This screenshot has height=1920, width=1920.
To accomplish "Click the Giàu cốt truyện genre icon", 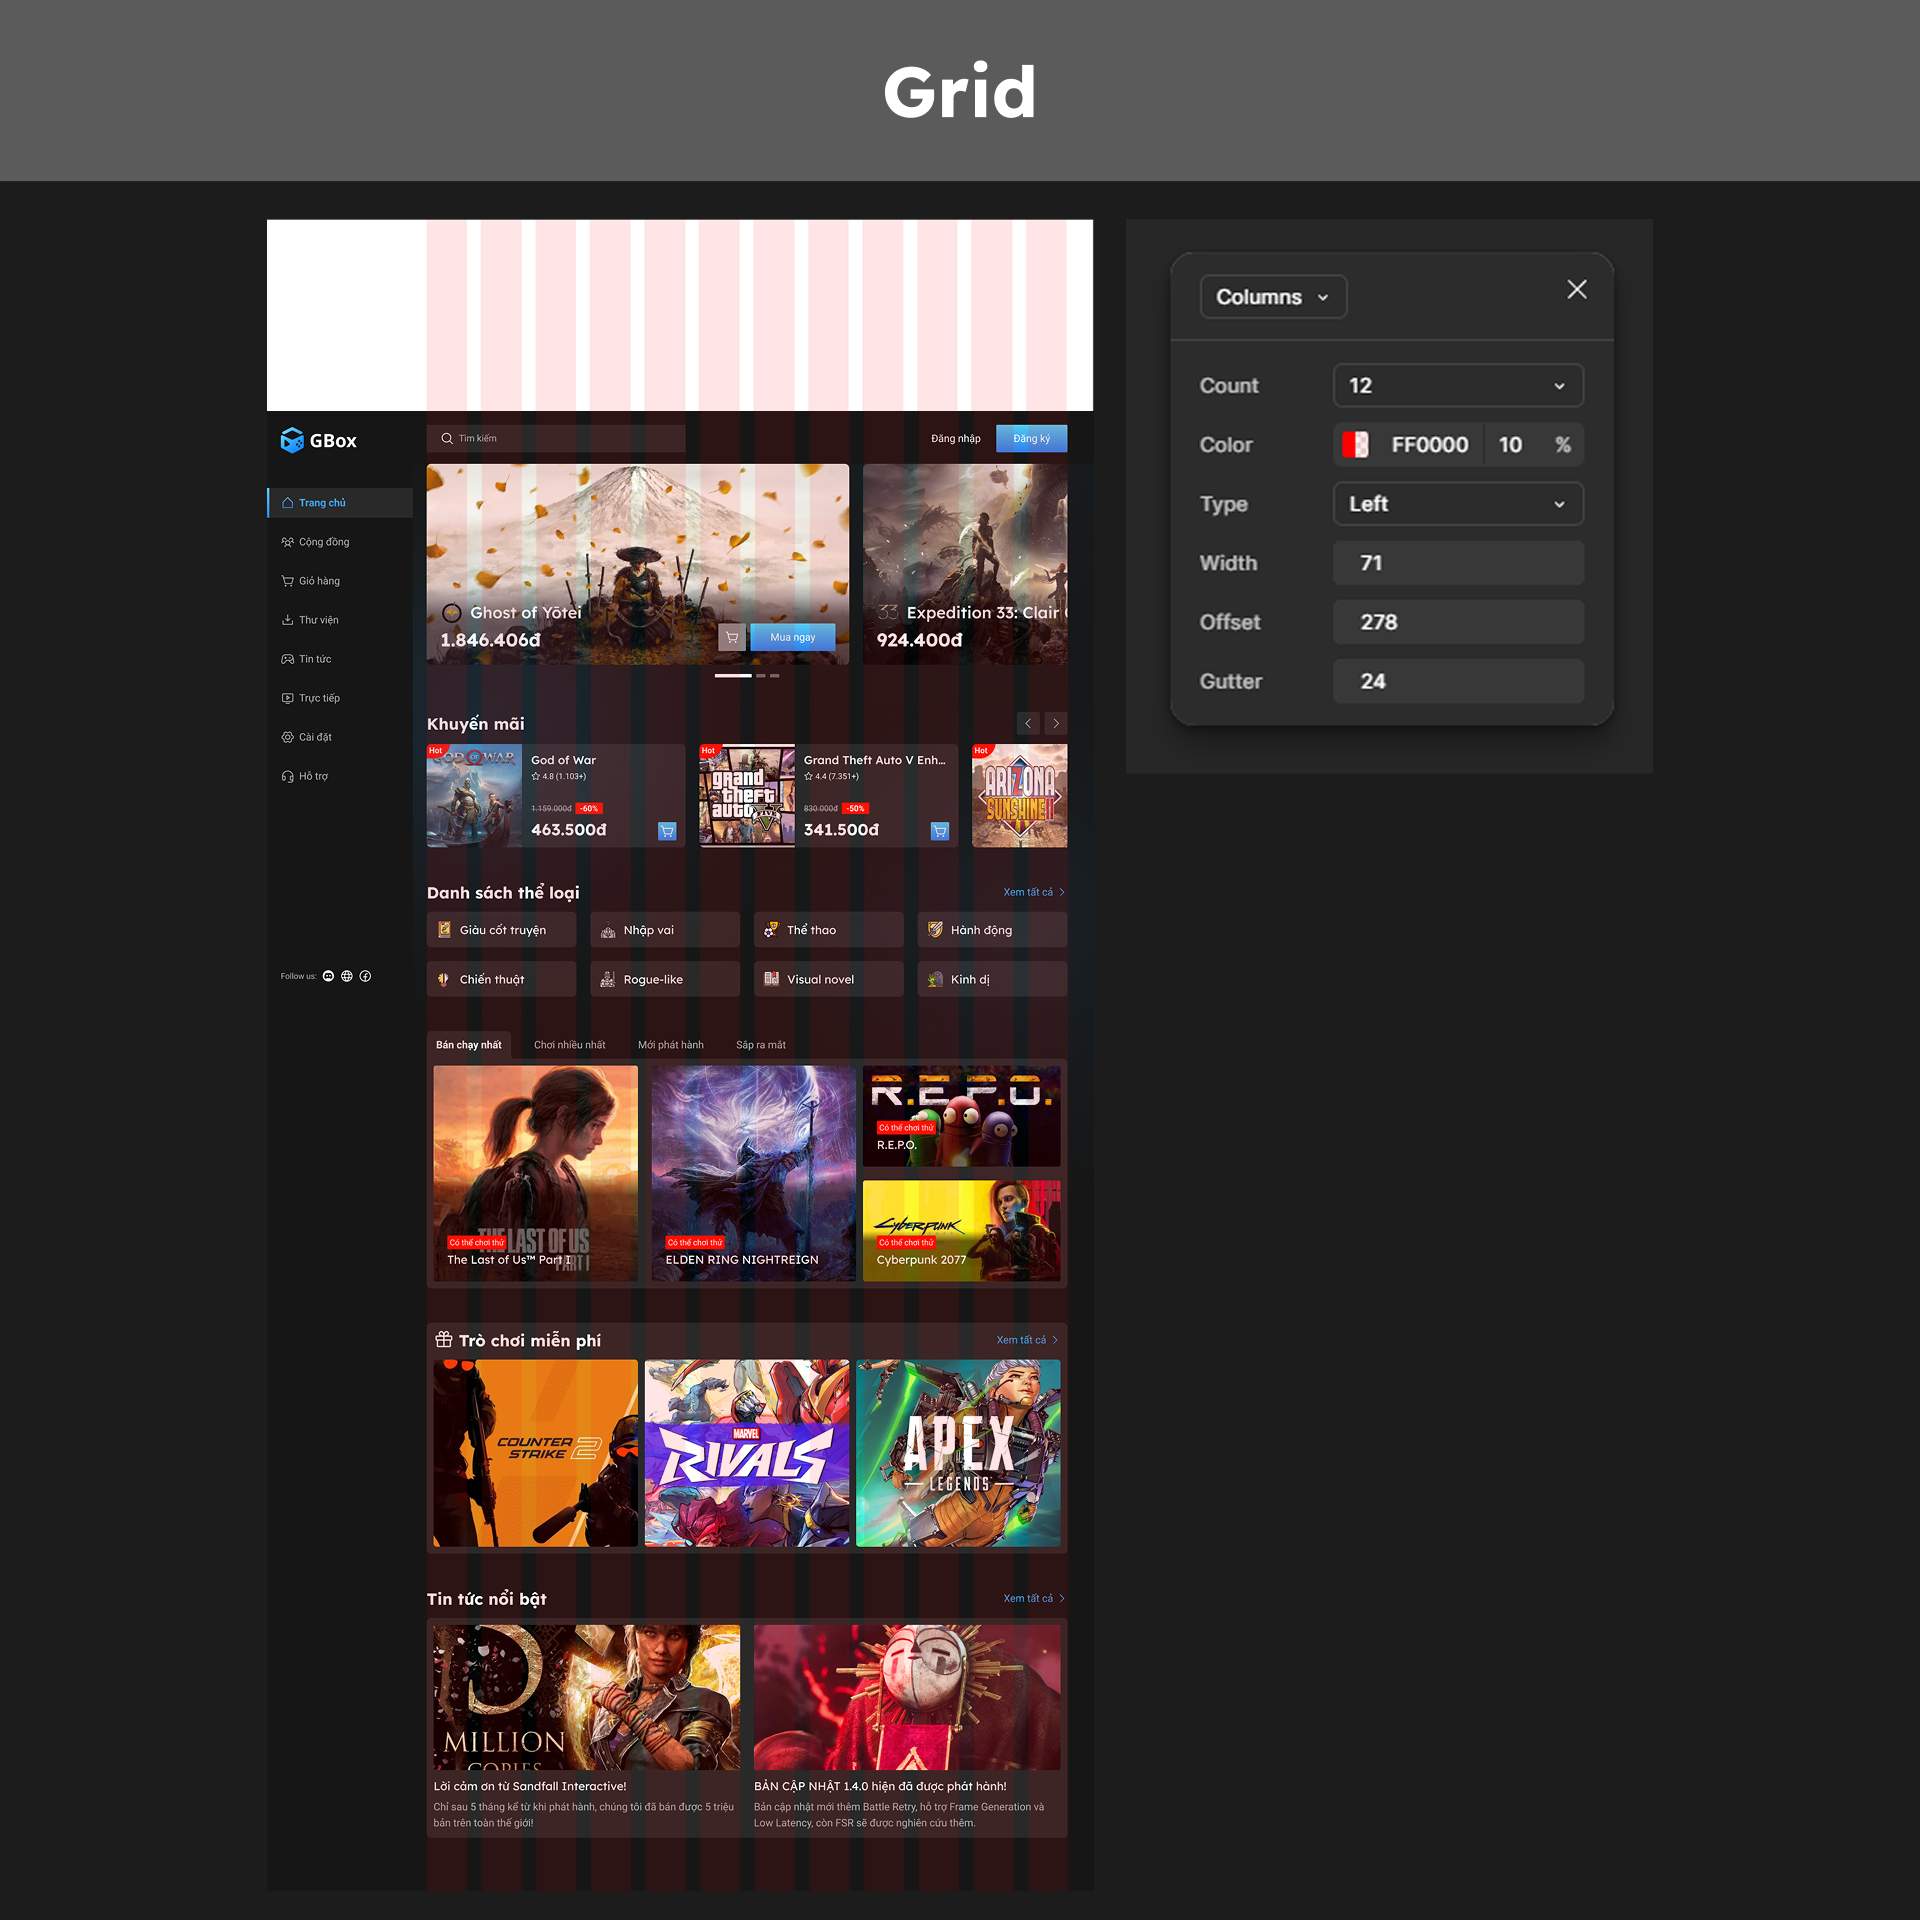I will click(x=444, y=930).
